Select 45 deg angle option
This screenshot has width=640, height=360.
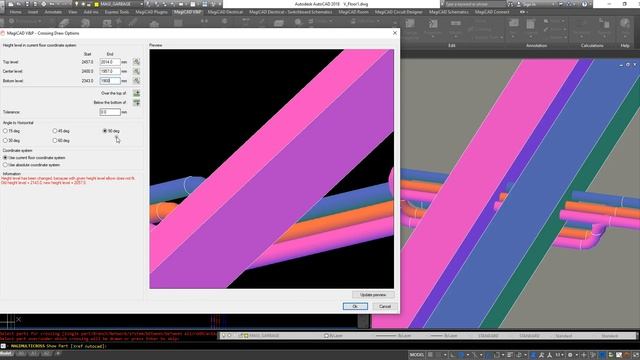55,131
